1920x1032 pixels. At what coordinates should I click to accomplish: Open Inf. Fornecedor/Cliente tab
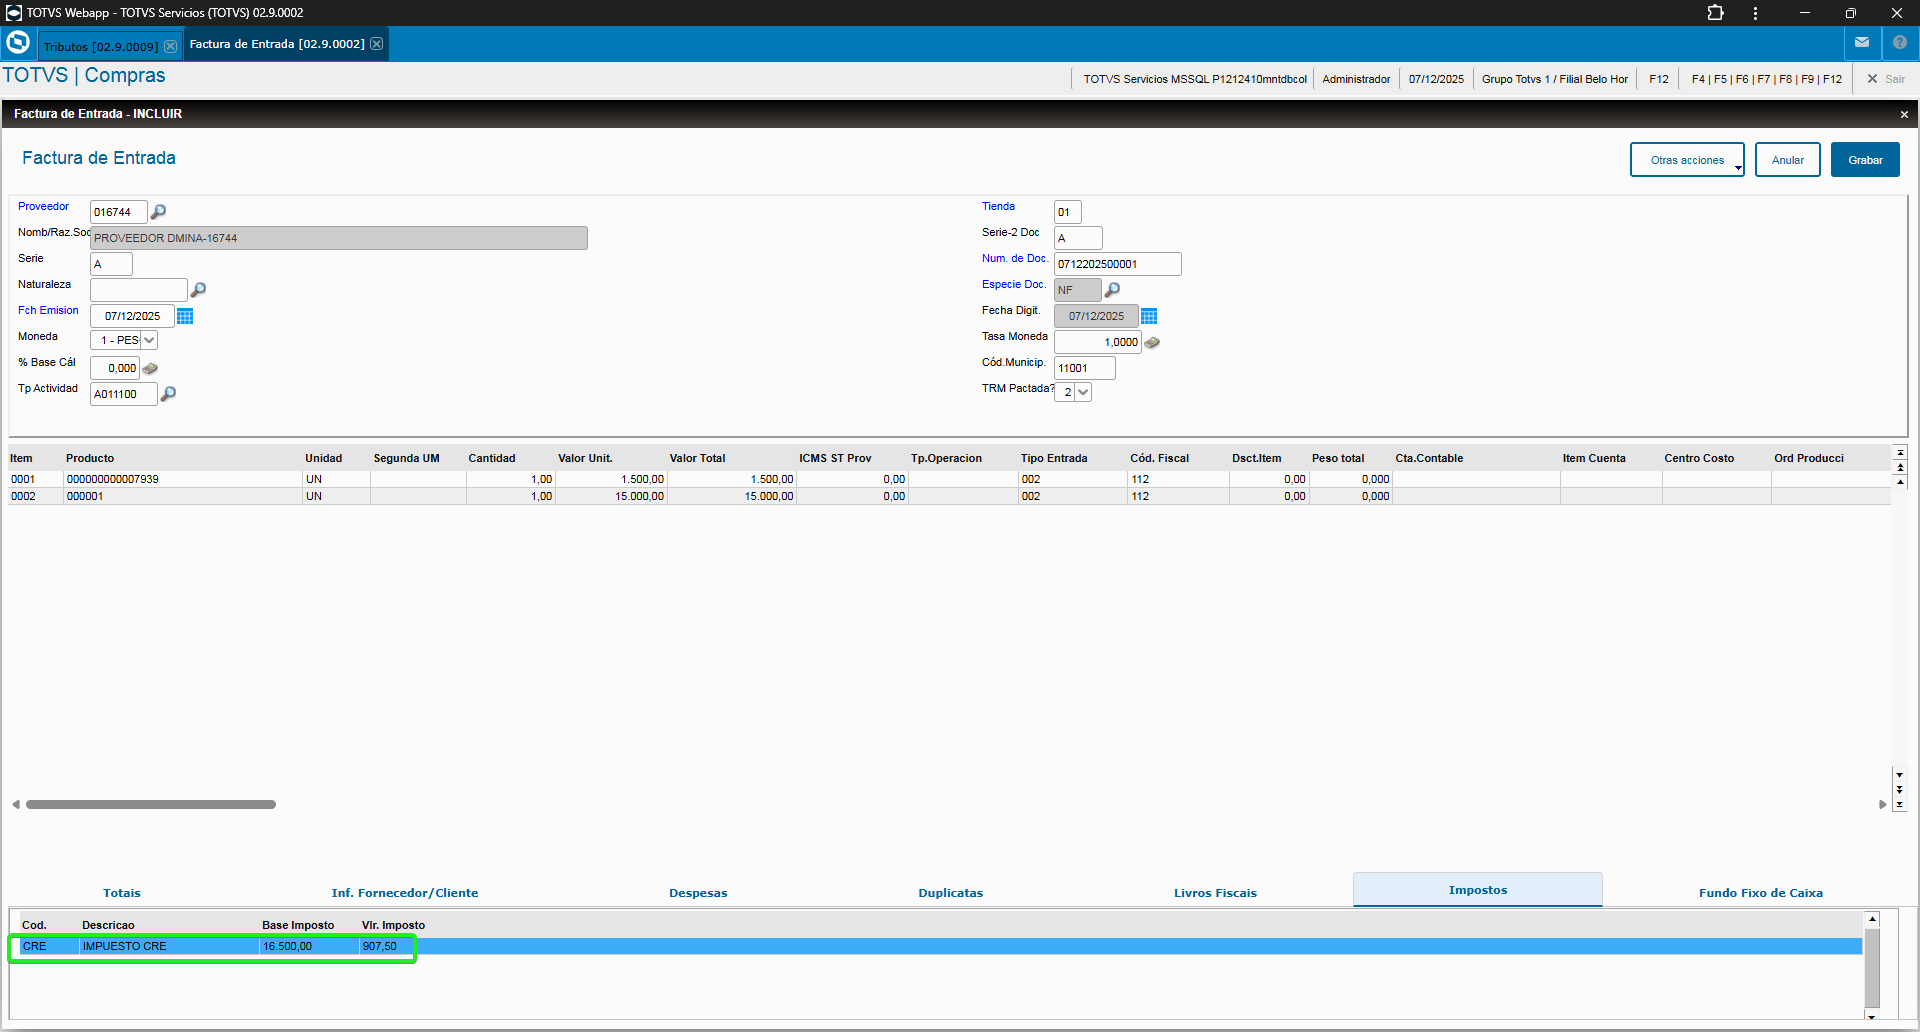coord(405,893)
